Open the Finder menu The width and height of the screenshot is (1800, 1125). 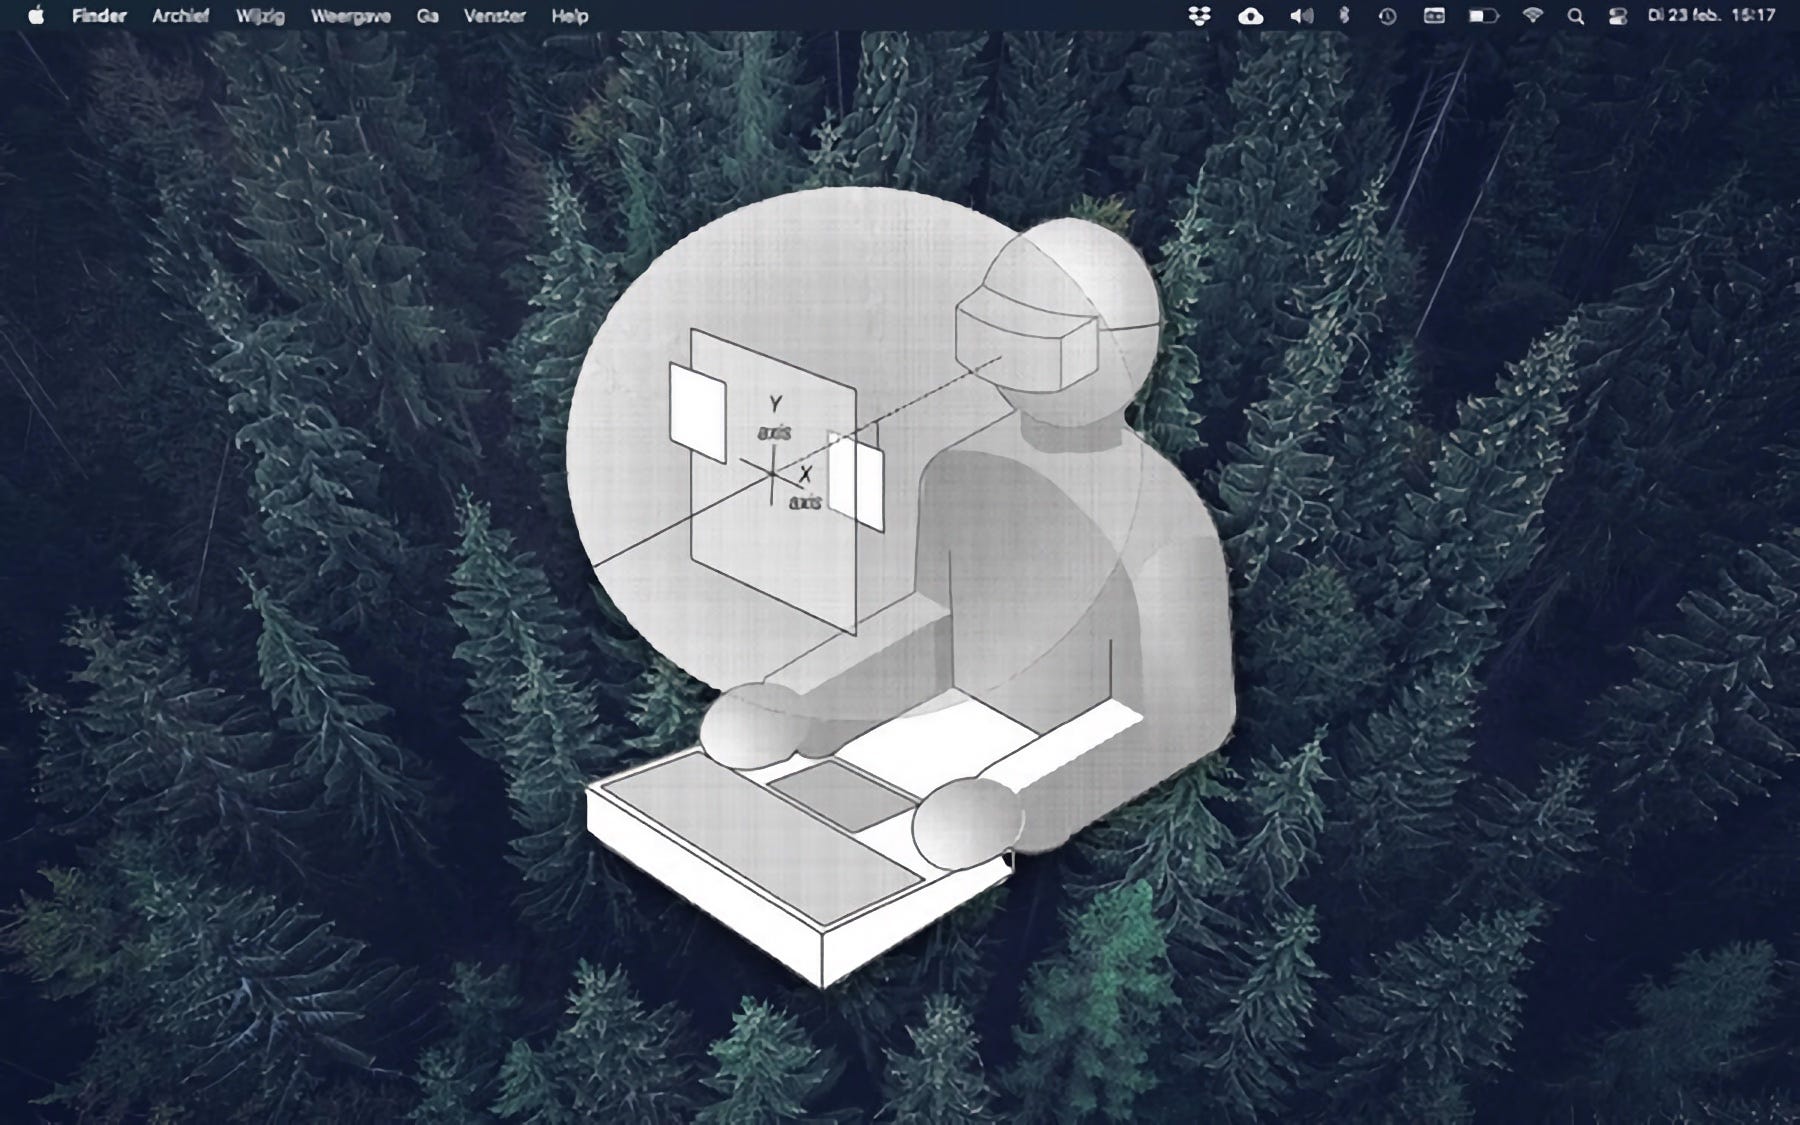99,16
